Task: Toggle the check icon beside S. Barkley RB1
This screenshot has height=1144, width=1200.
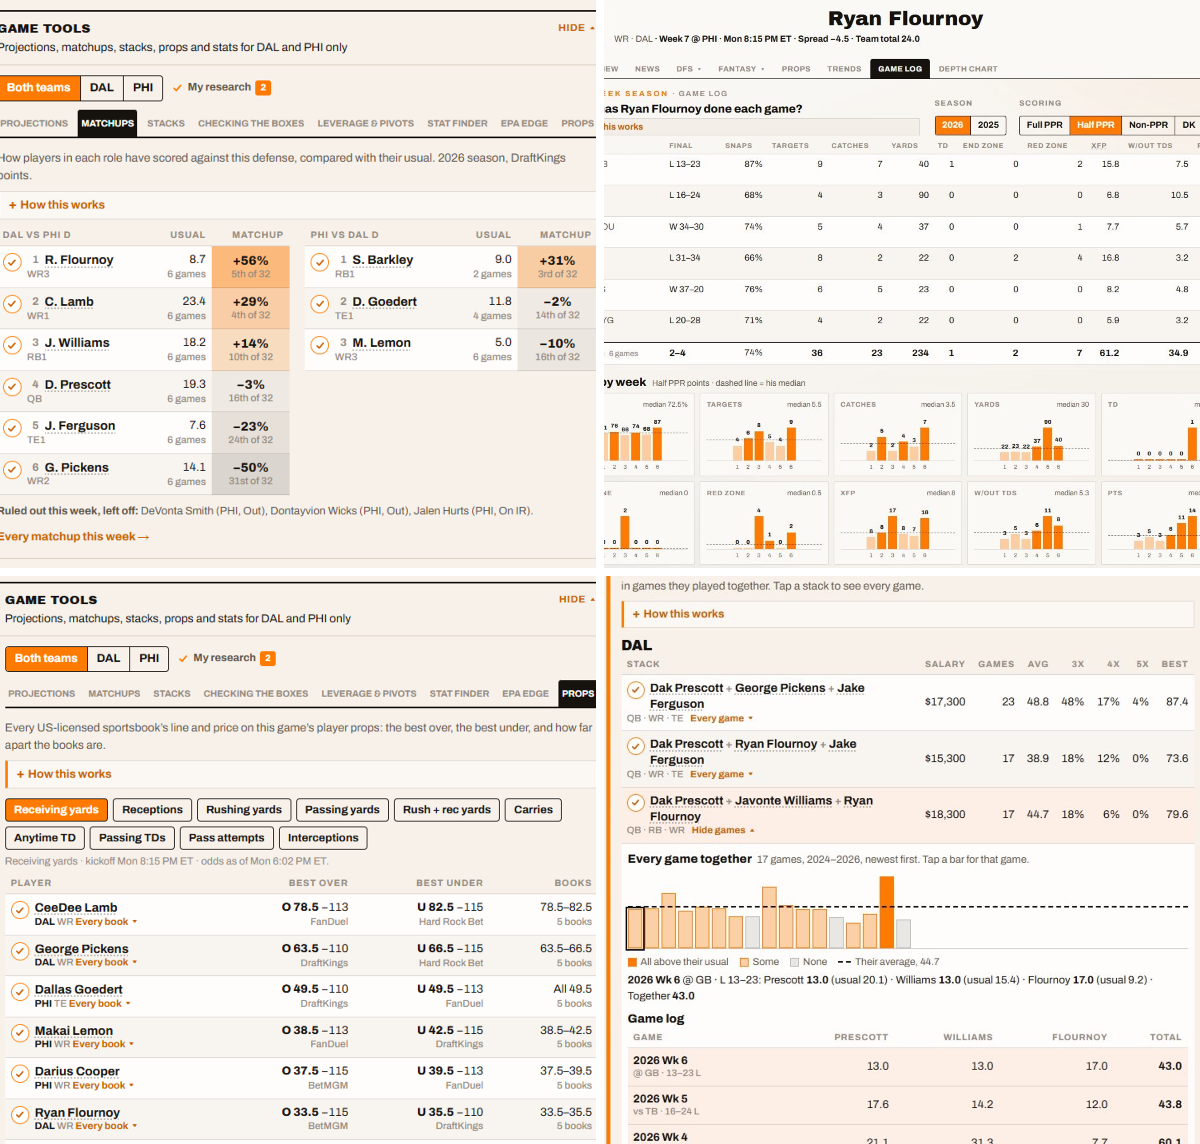Action: coord(320,262)
